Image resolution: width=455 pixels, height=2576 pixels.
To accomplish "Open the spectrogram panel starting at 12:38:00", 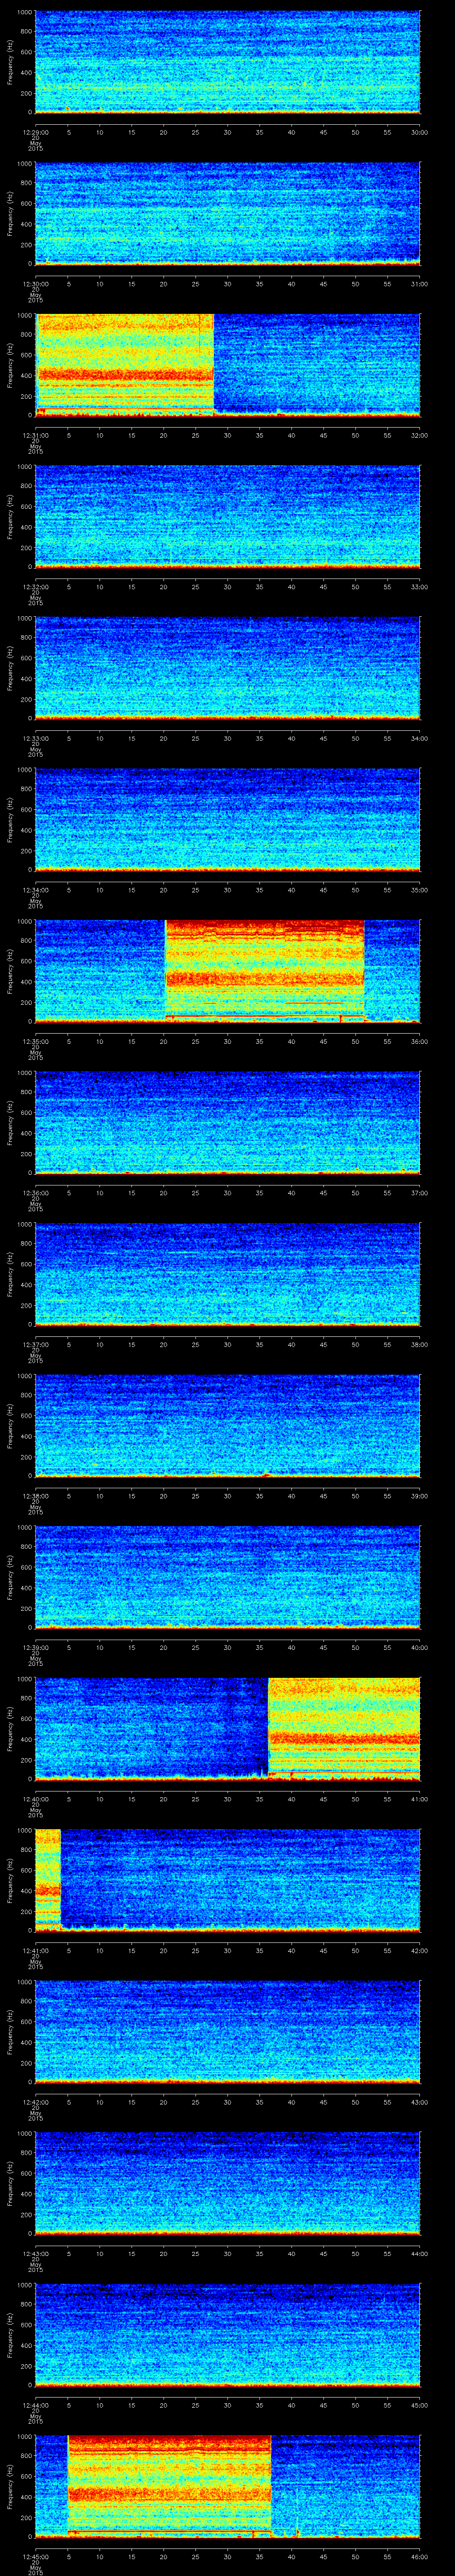I will (x=228, y=1426).
